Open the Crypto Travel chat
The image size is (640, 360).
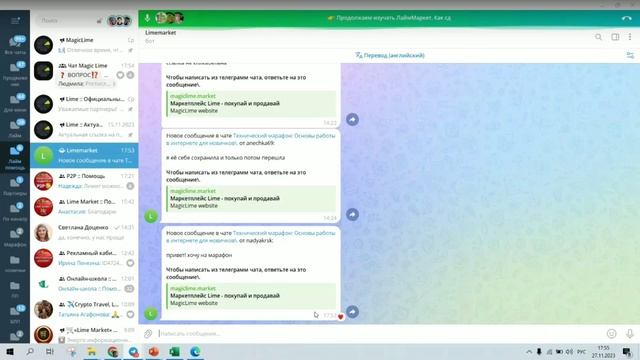click(84, 309)
